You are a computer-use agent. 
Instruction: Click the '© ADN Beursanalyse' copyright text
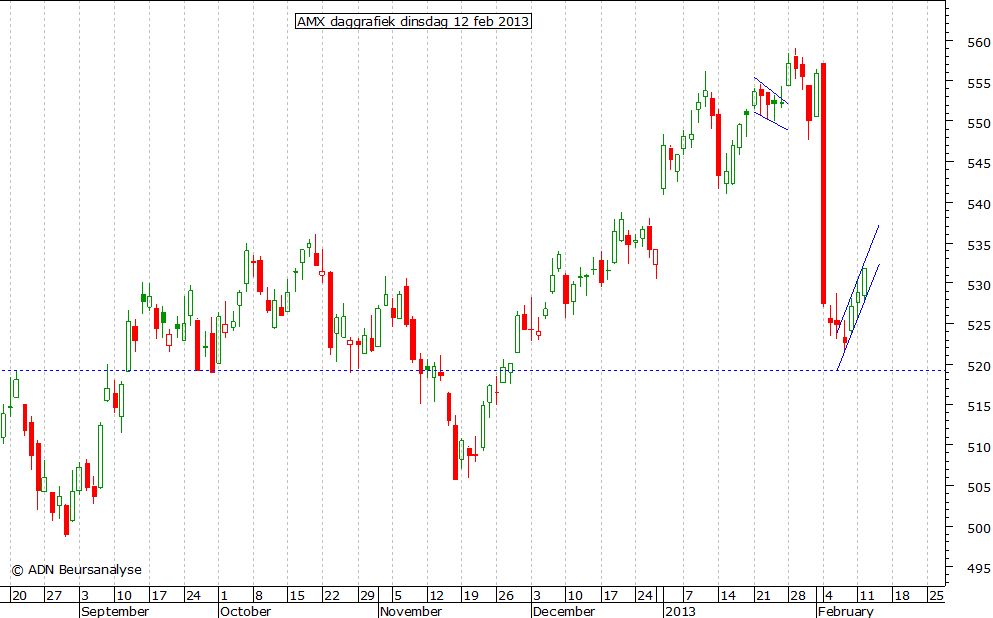[76, 570]
